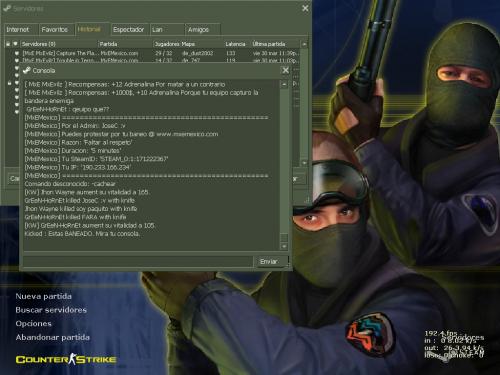Click the console command input field
Screen dimensions: 500x375
[x=138, y=262]
